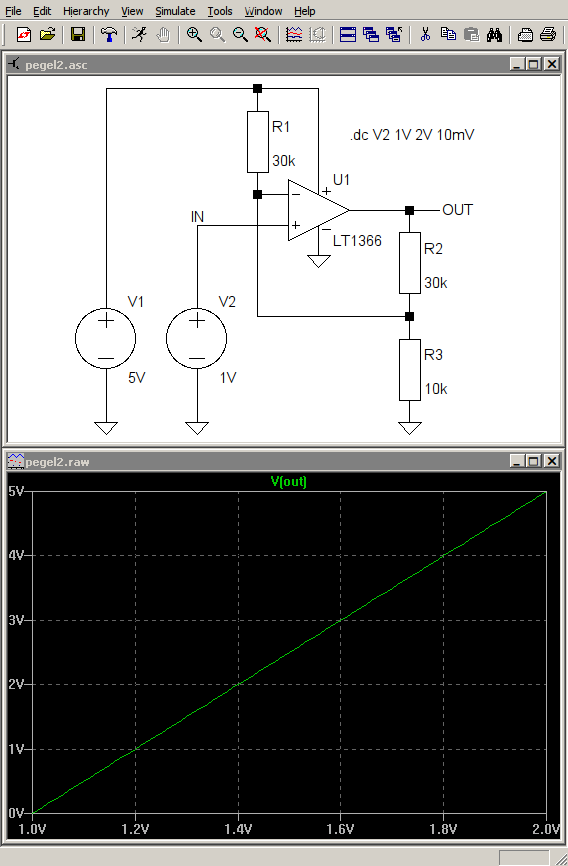Open the Edit menu
568x866 pixels.
pos(42,11)
